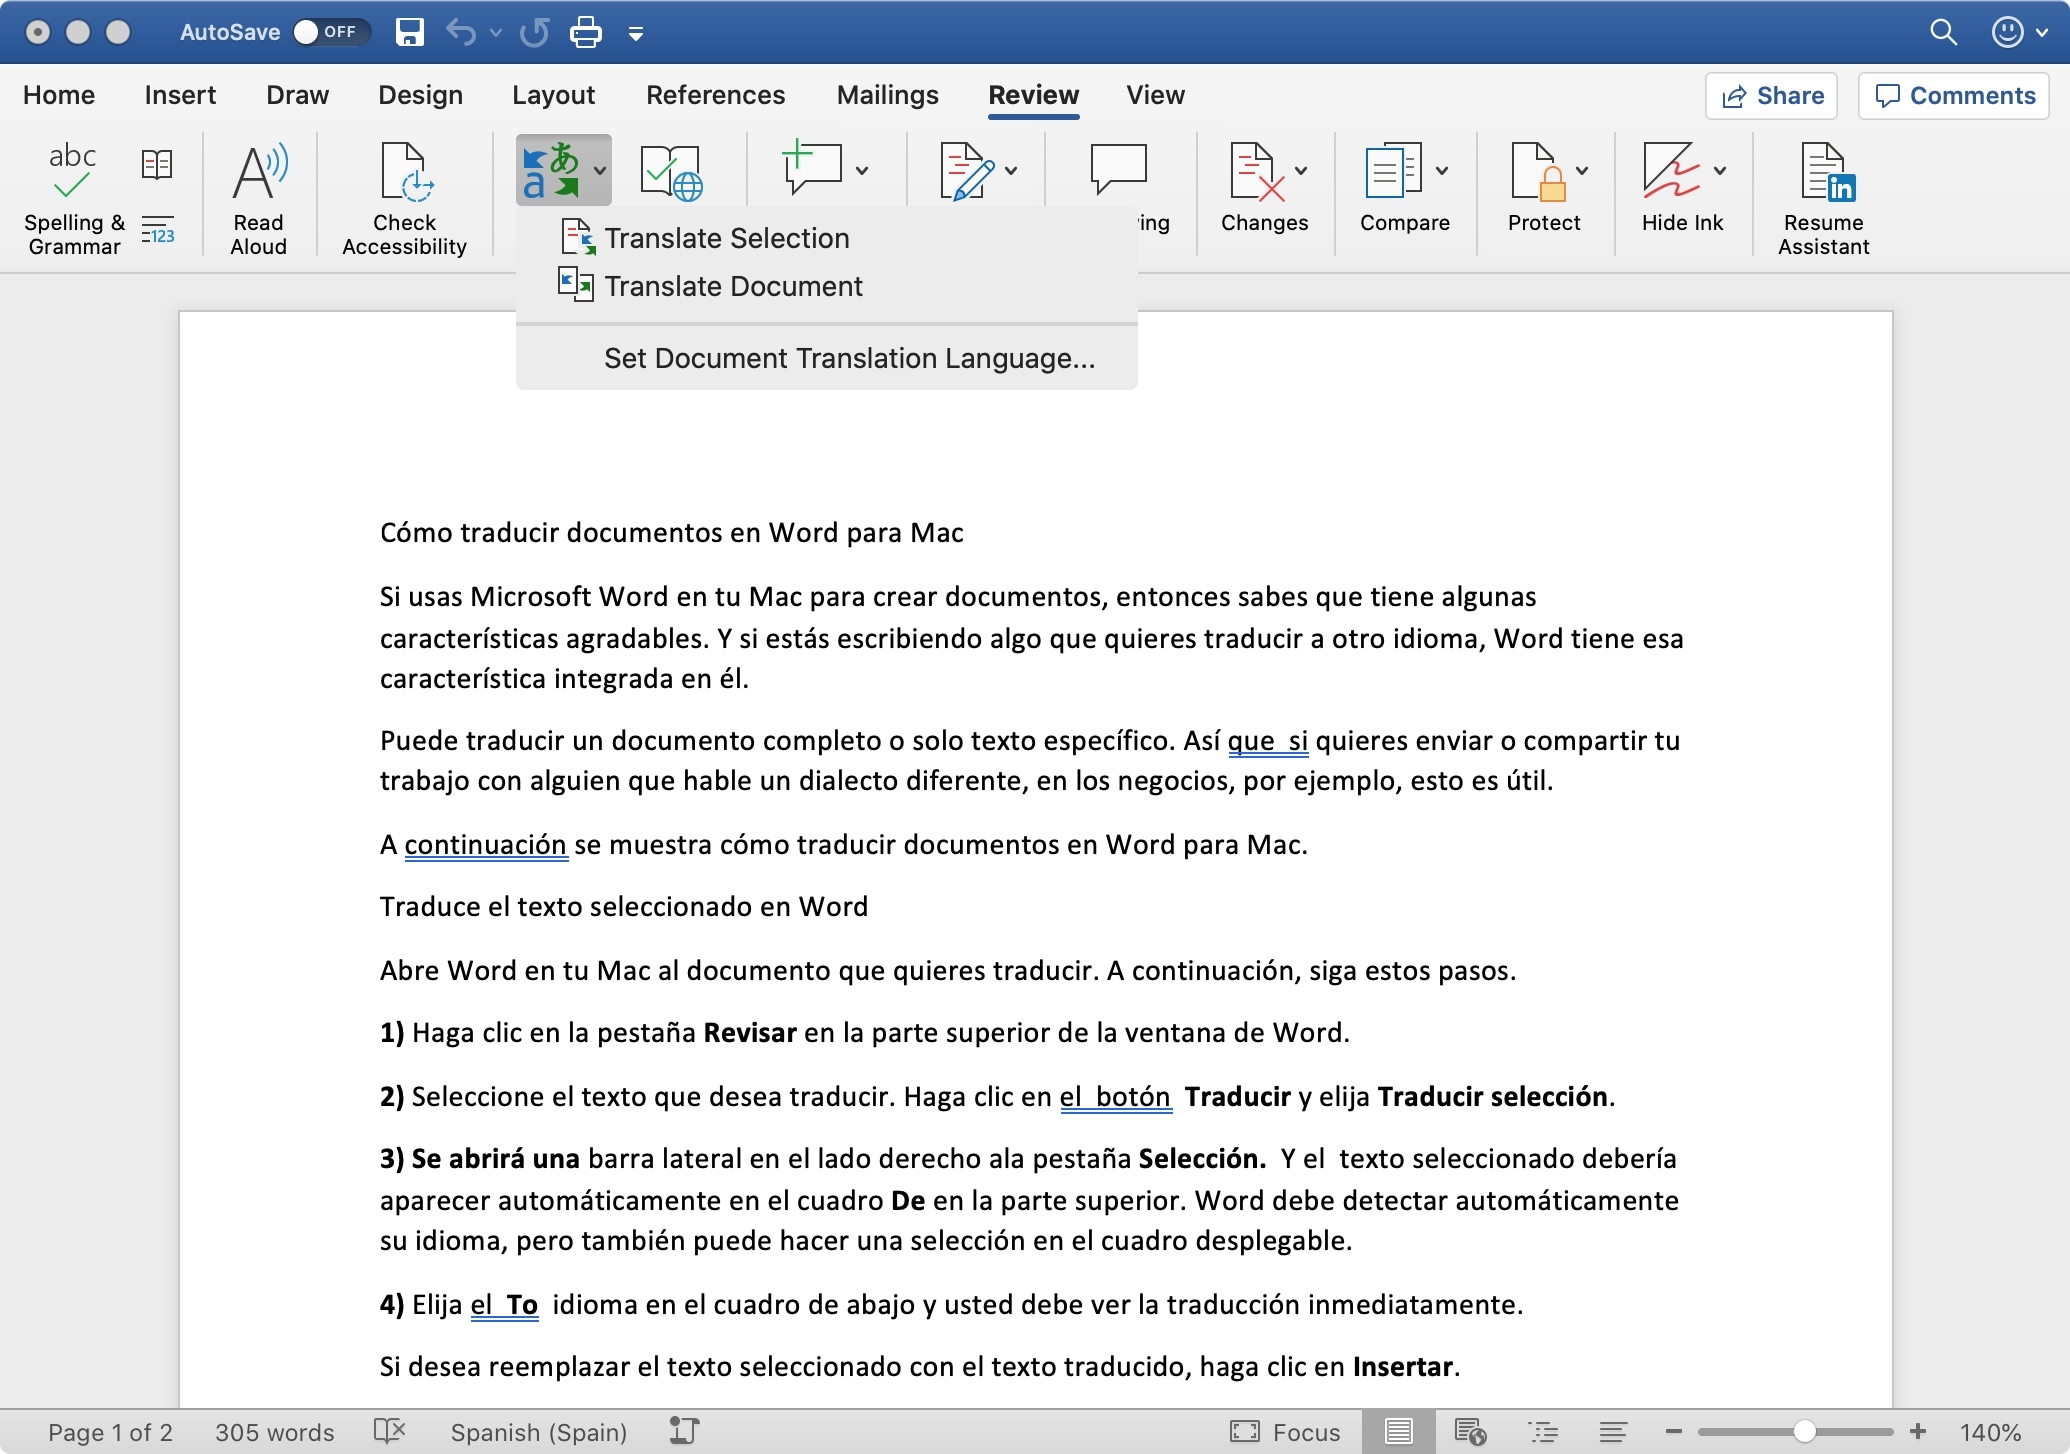Switch to Web Layout view
Viewport: 2070px width, 1454px height.
click(1470, 1432)
